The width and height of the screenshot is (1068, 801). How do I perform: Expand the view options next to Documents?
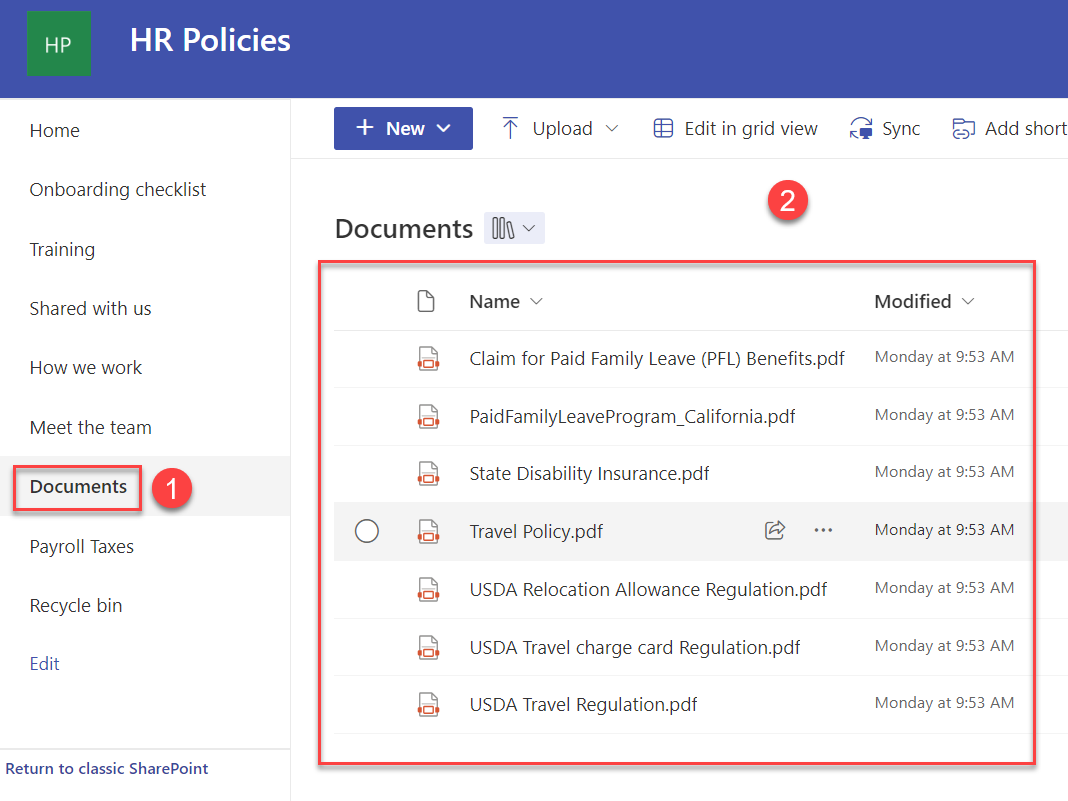pyautogui.click(x=514, y=228)
